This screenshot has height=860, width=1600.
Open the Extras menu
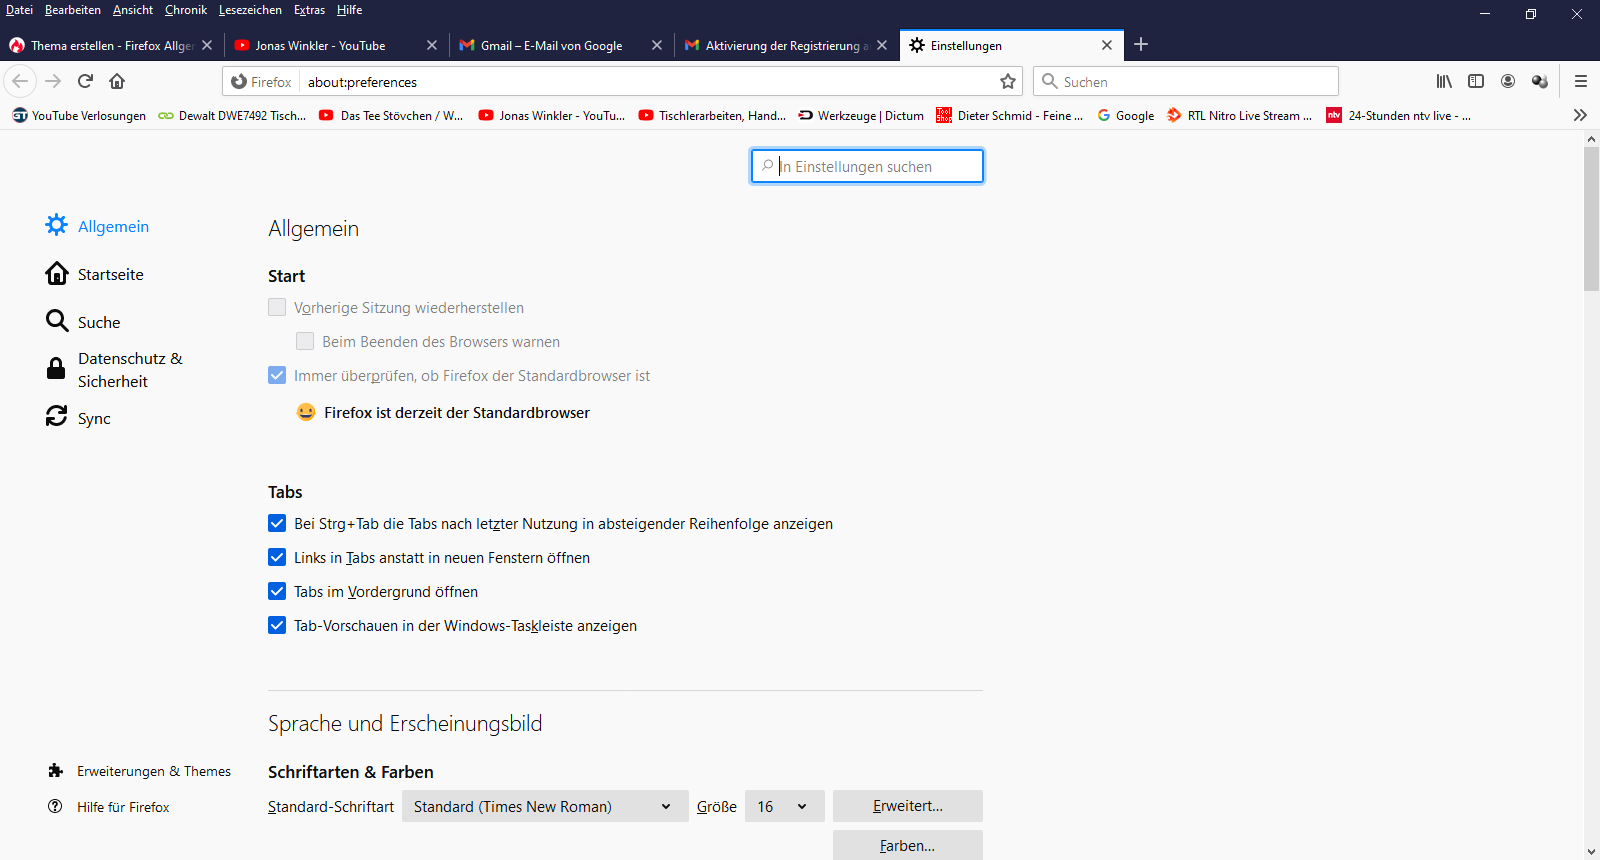309,10
